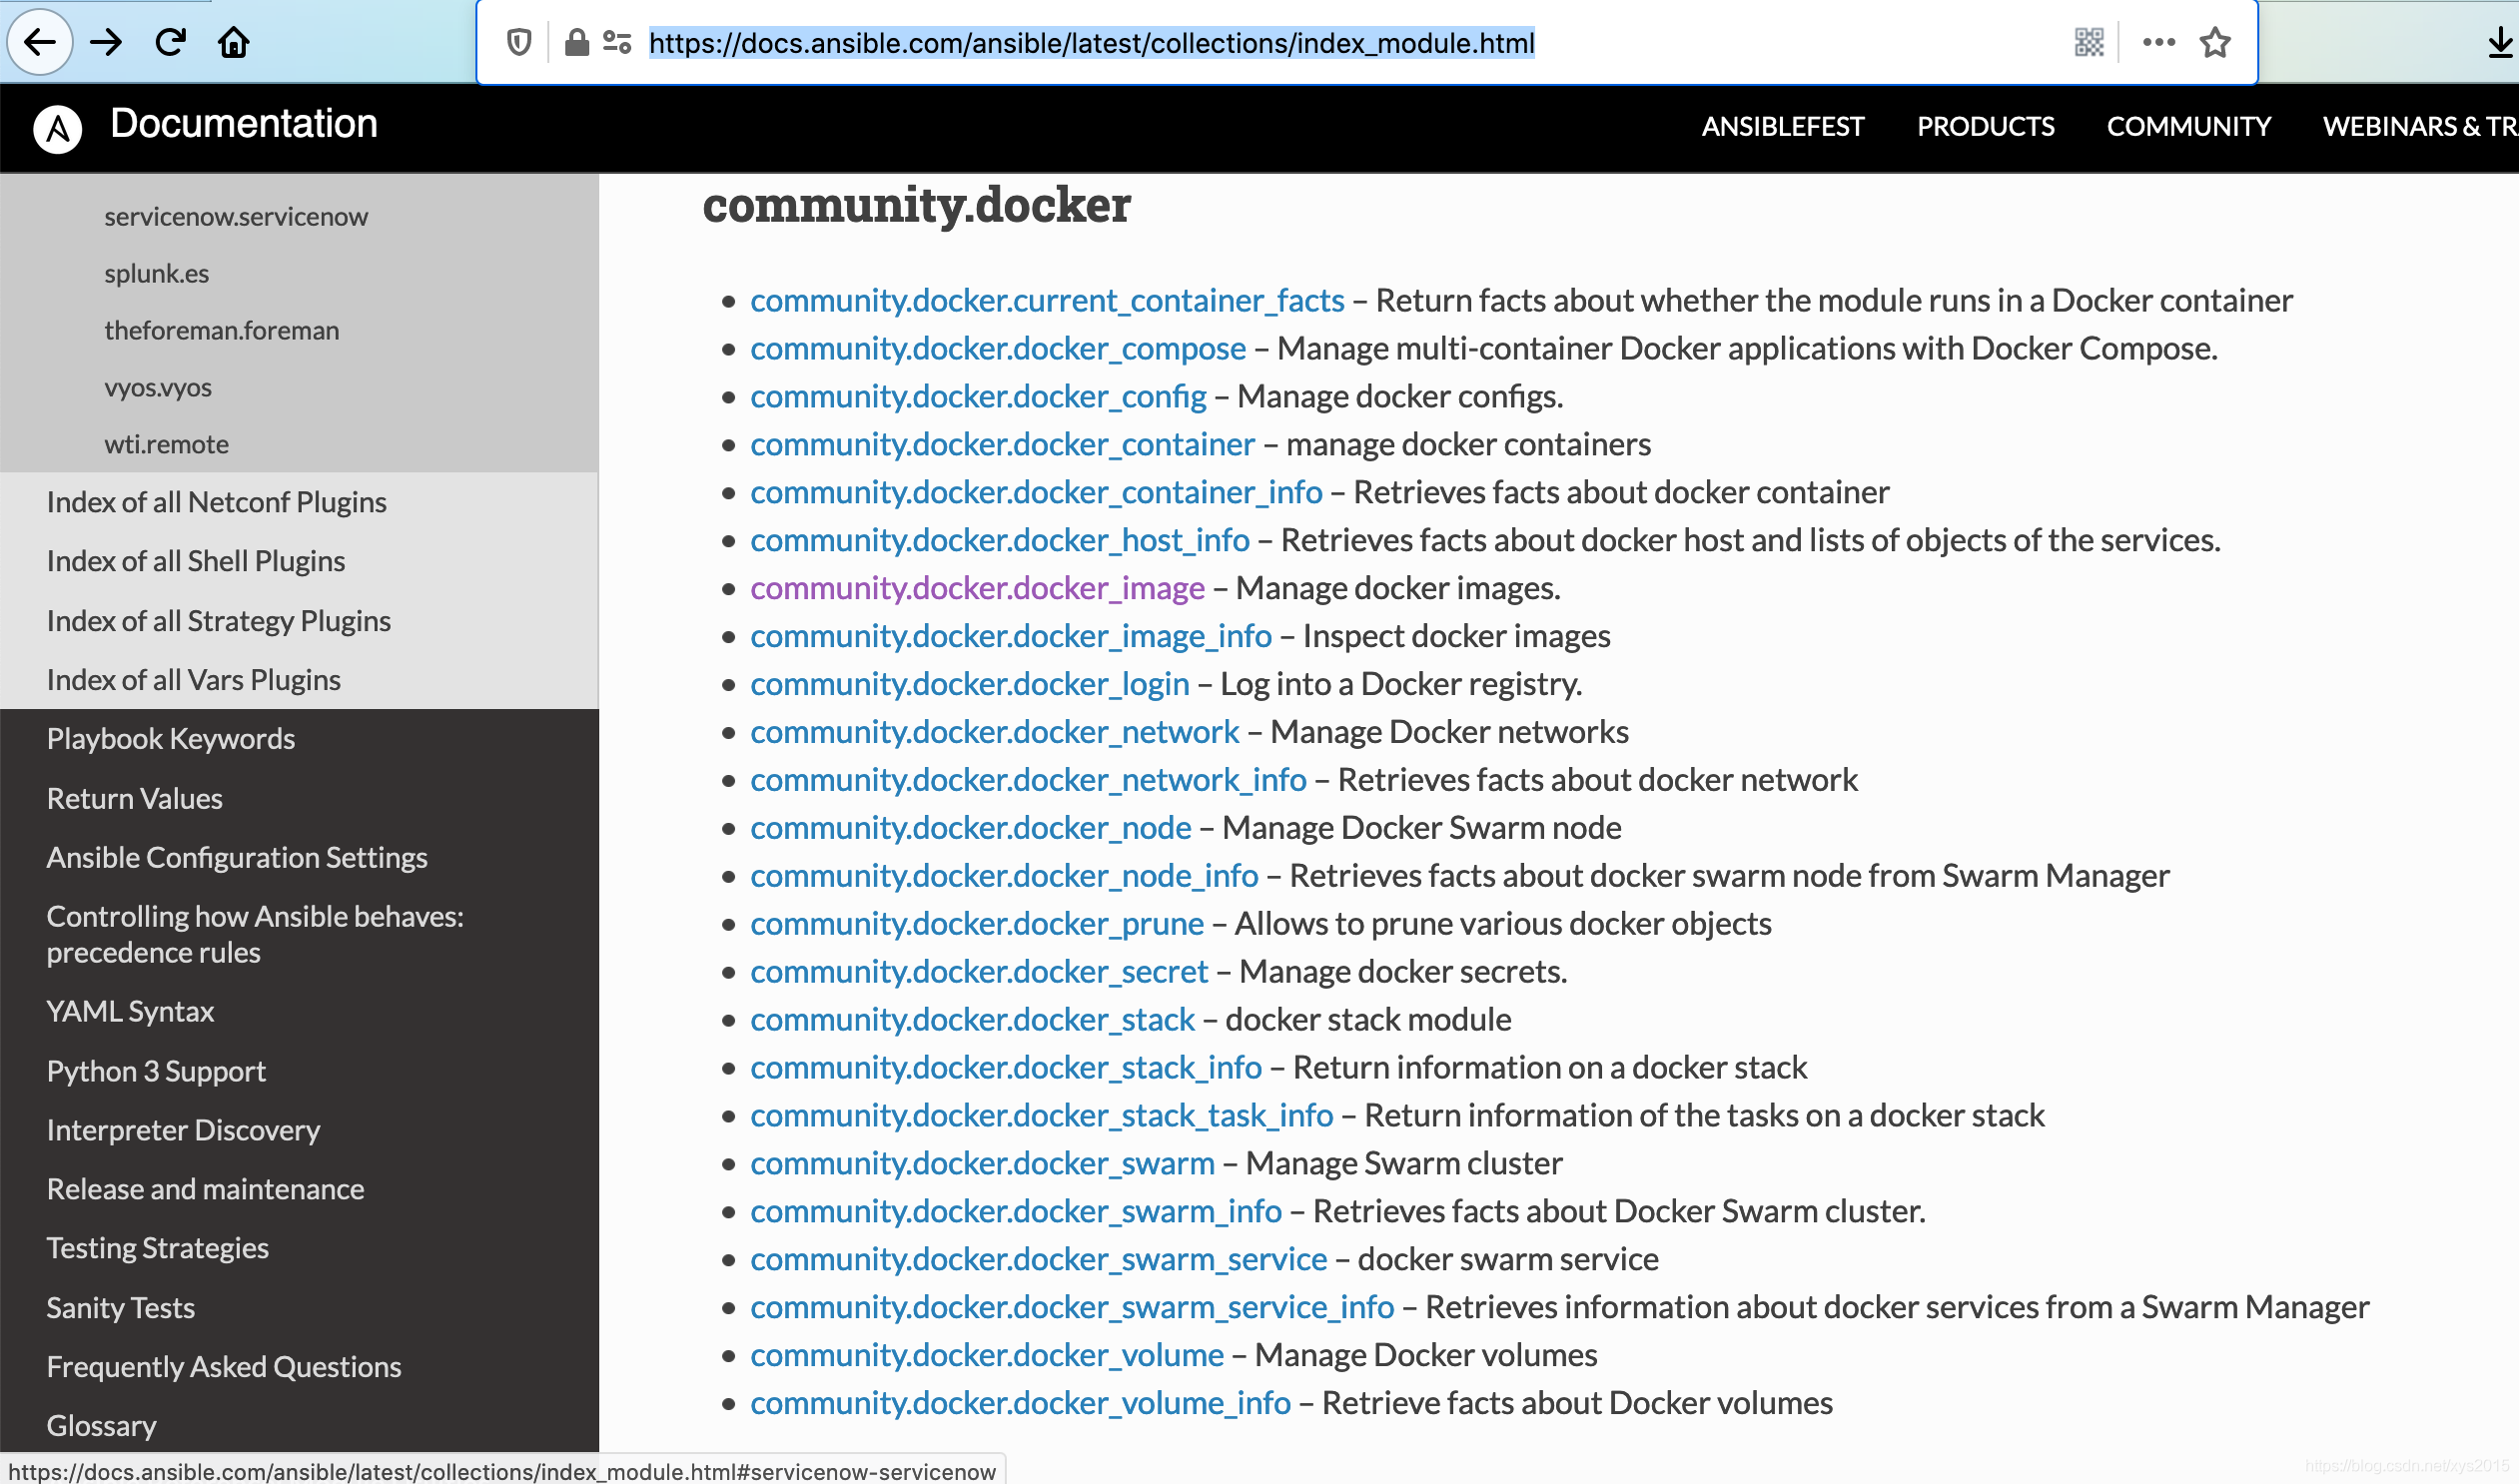
Task: Open the COMMUNITY menu item
Action: [2189, 126]
